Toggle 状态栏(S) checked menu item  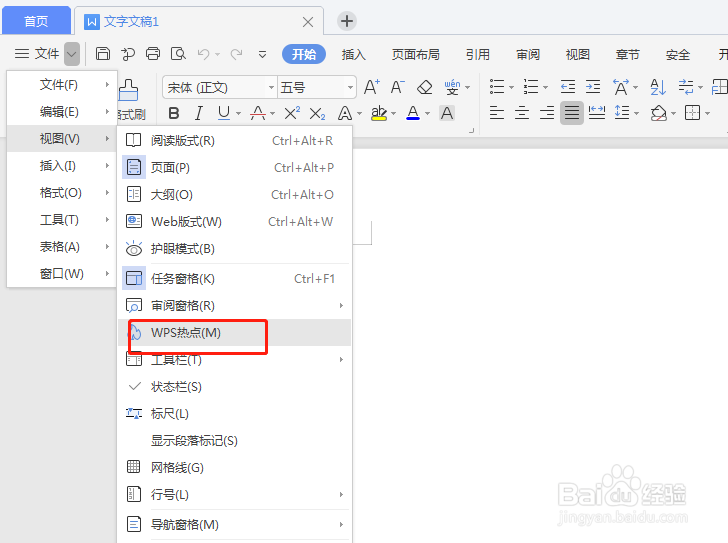point(234,387)
